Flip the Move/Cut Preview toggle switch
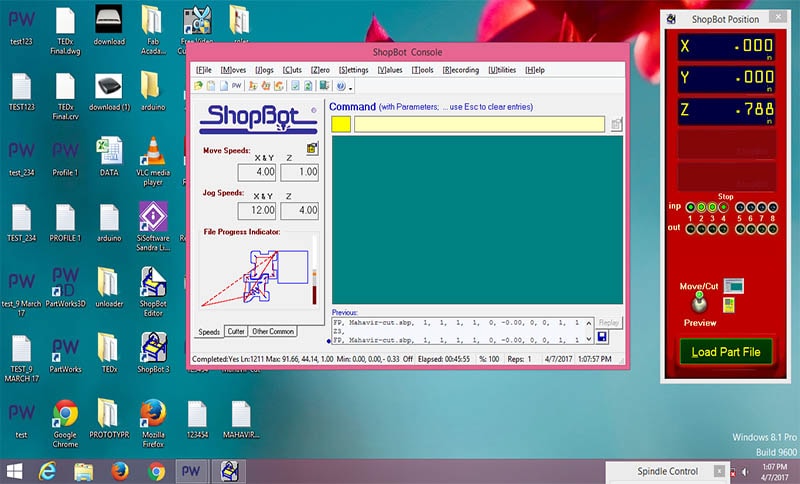This screenshot has width=800, height=484. click(x=699, y=303)
